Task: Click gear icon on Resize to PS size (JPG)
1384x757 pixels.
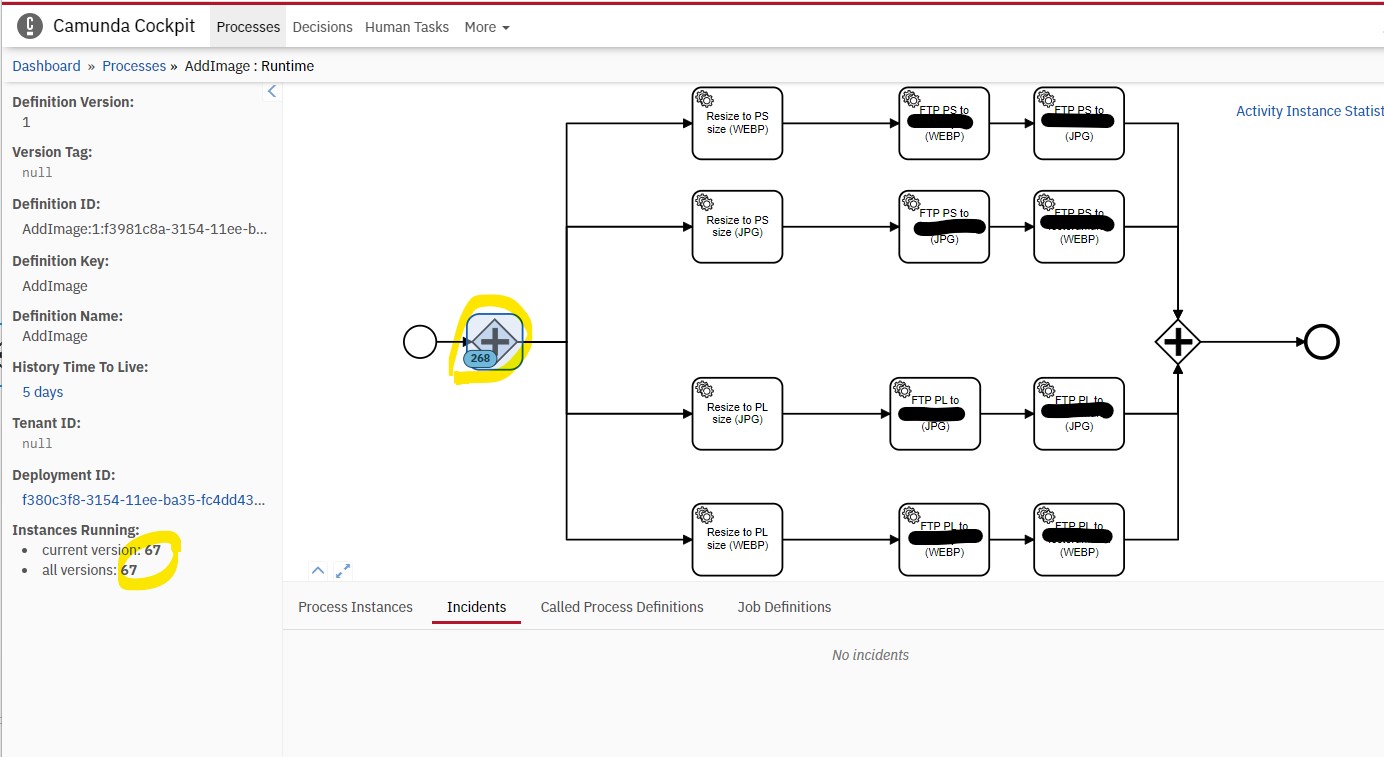Action: 705,203
